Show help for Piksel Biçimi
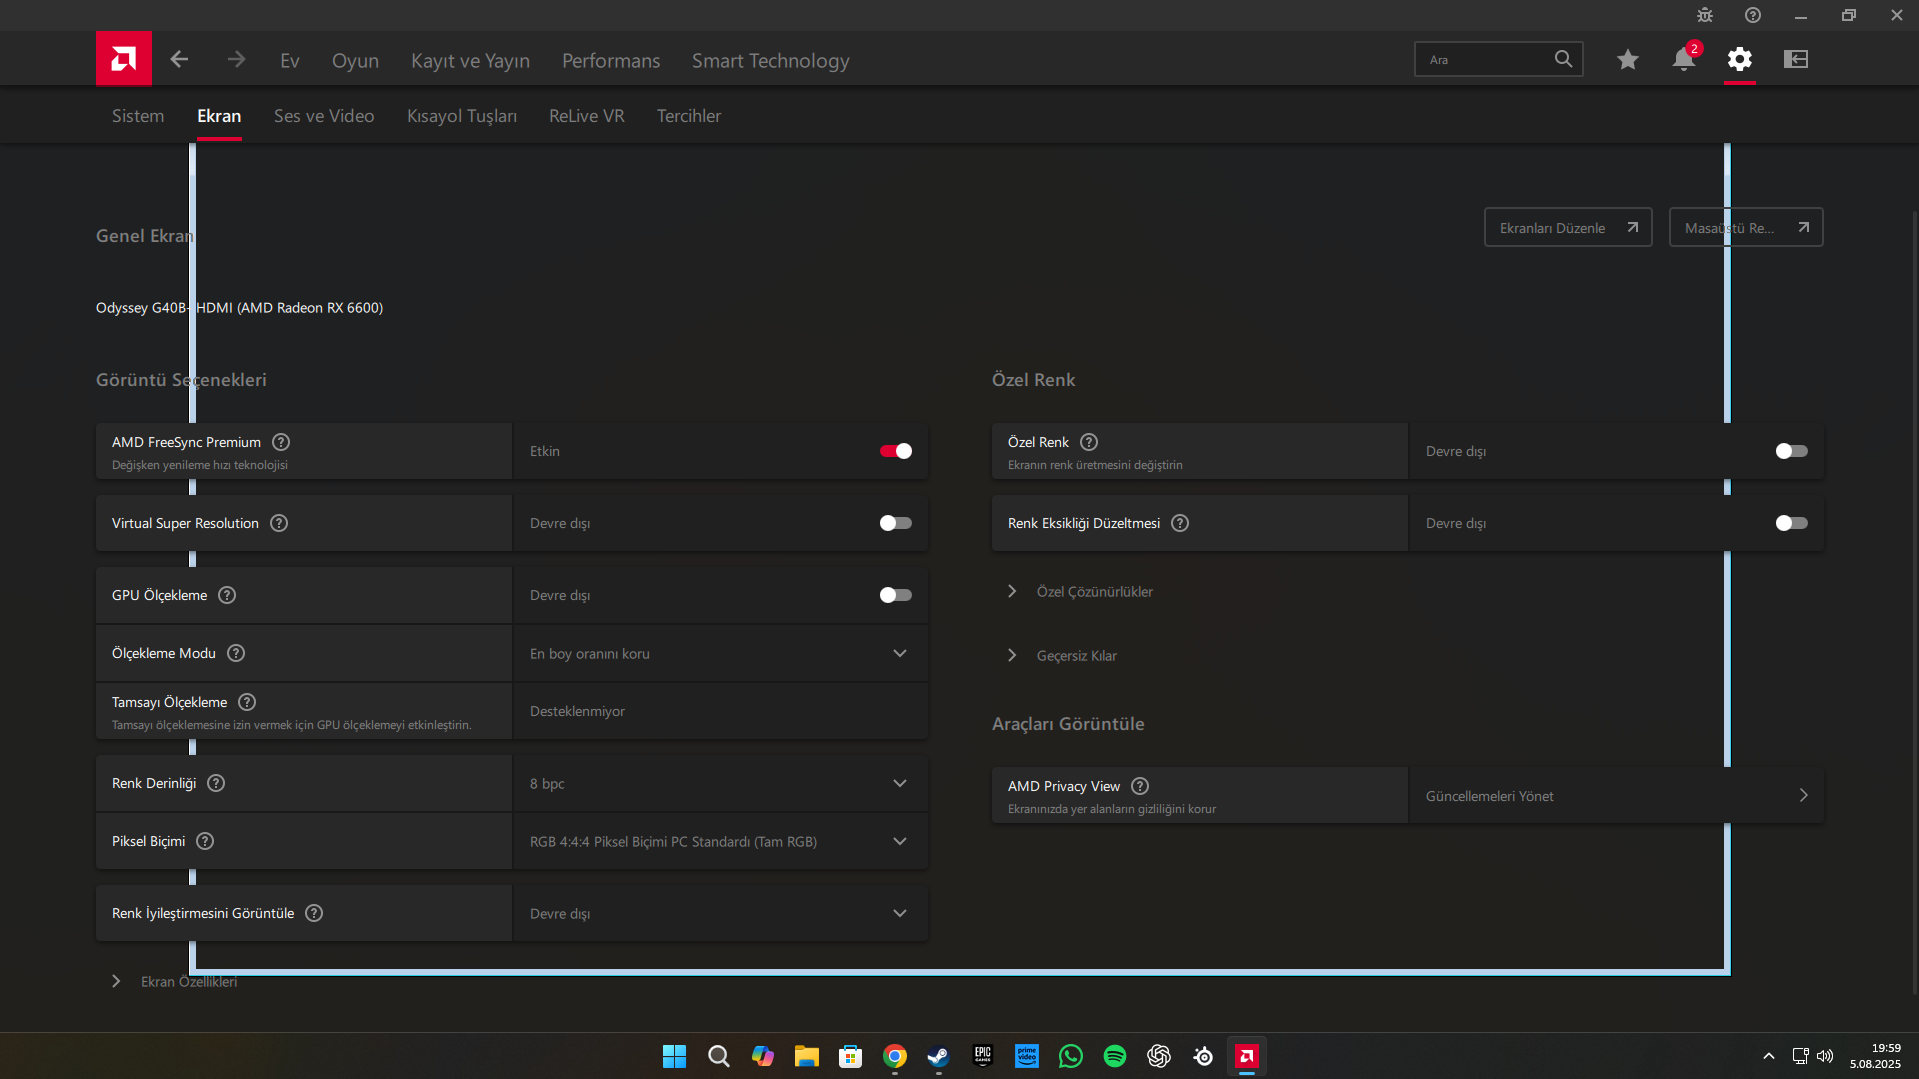The image size is (1919, 1079). [205, 841]
